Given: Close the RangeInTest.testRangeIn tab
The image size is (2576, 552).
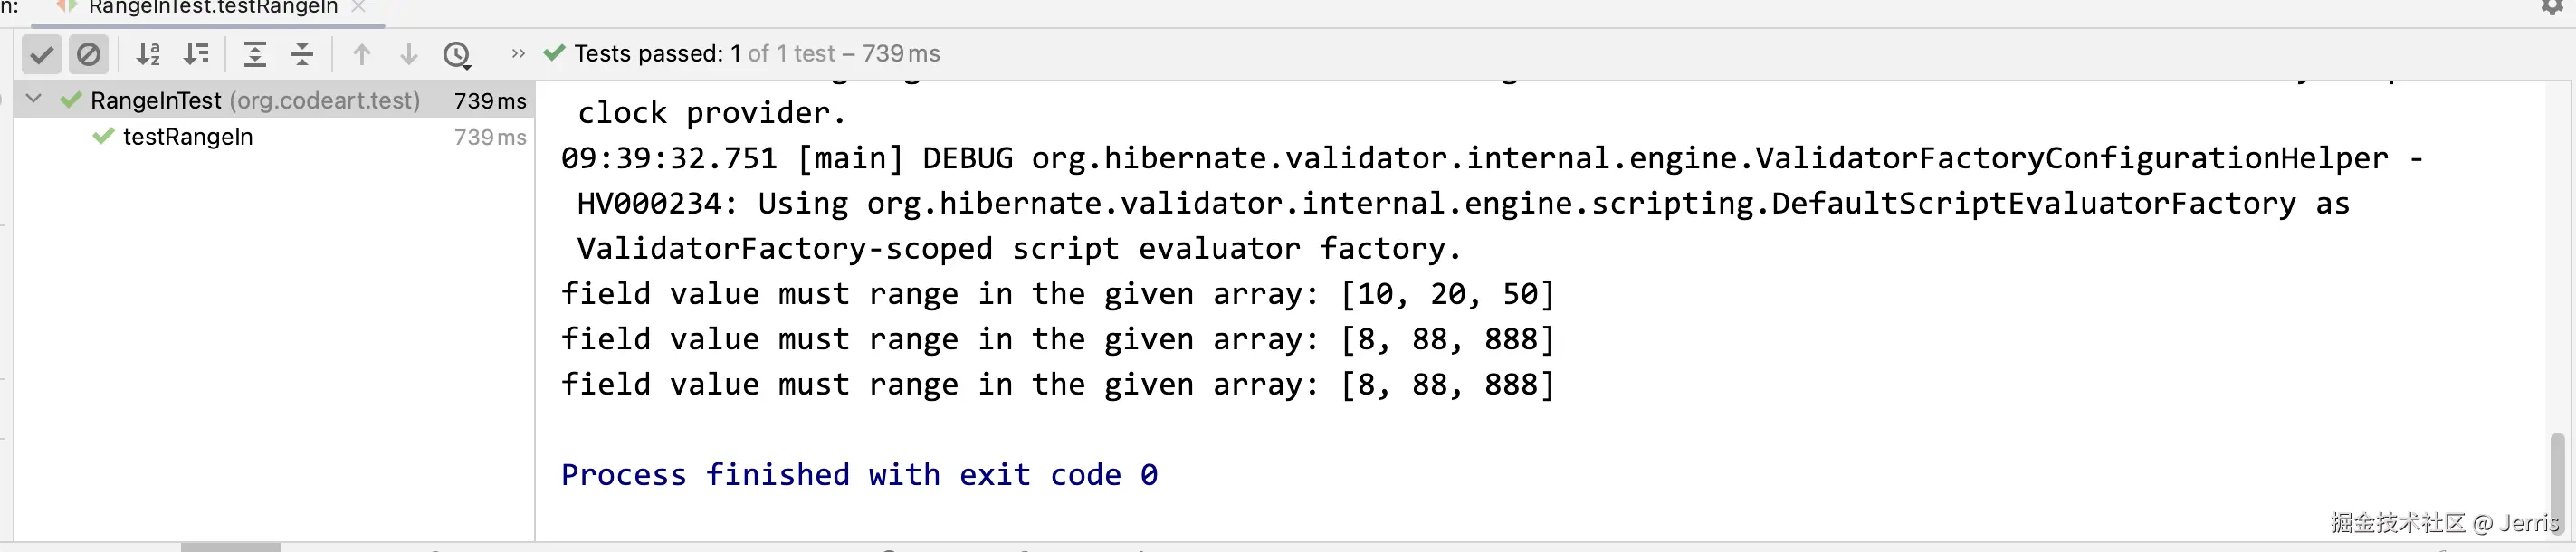Looking at the screenshot, I should pyautogui.click(x=358, y=7).
